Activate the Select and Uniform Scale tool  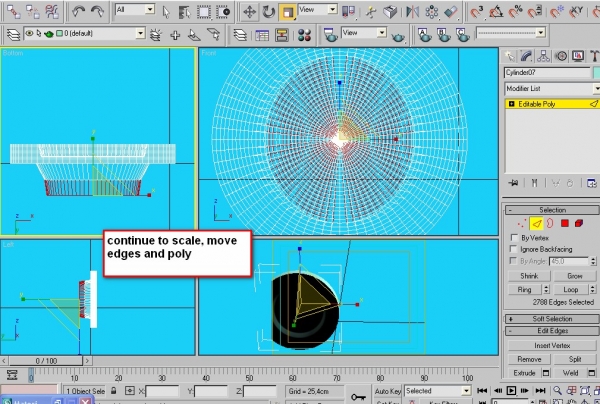(287, 12)
